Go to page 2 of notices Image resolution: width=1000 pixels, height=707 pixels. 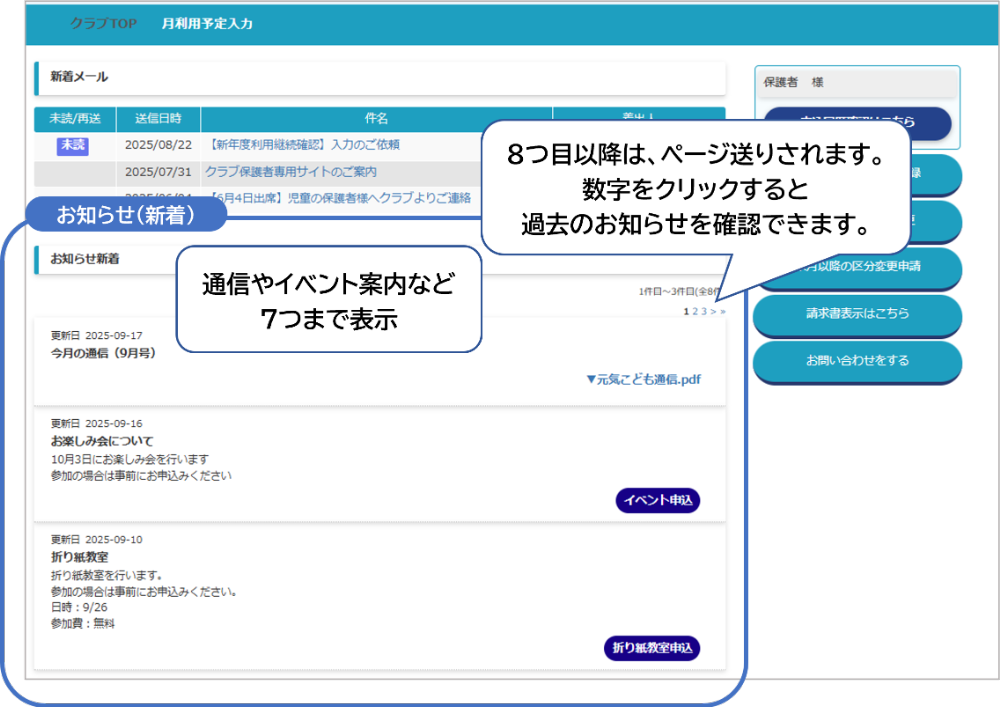(695, 312)
